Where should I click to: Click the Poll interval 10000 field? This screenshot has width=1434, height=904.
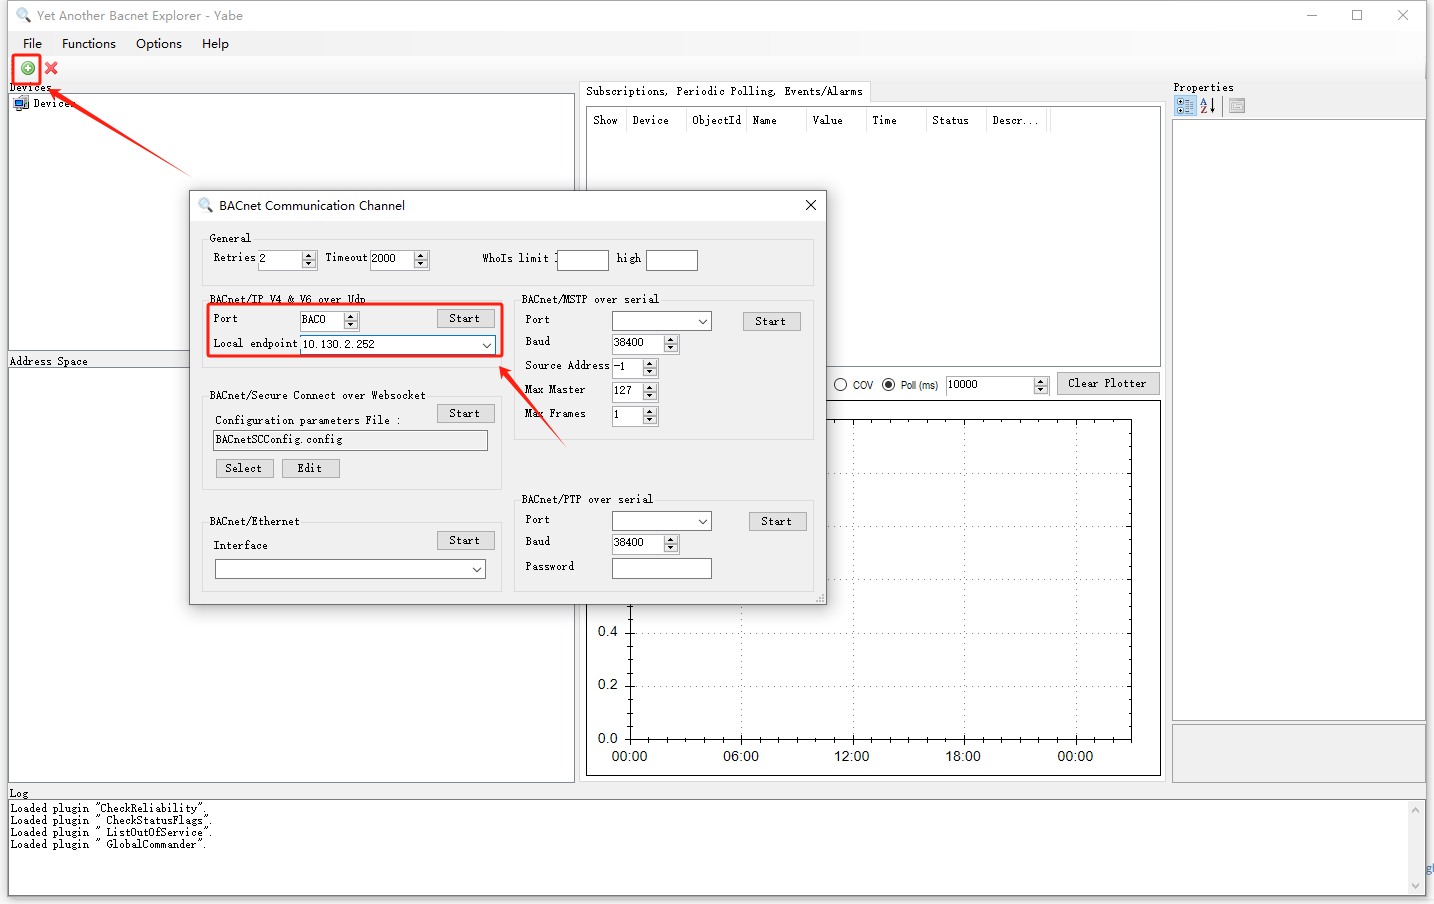pos(990,385)
